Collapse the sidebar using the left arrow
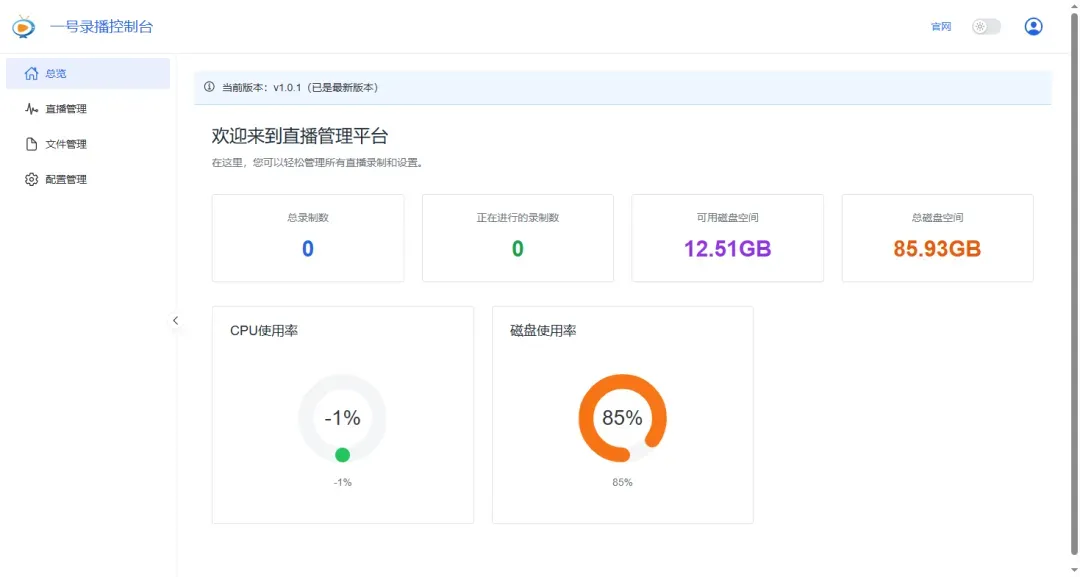The image size is (1080, 577). [x=176, y=320]
